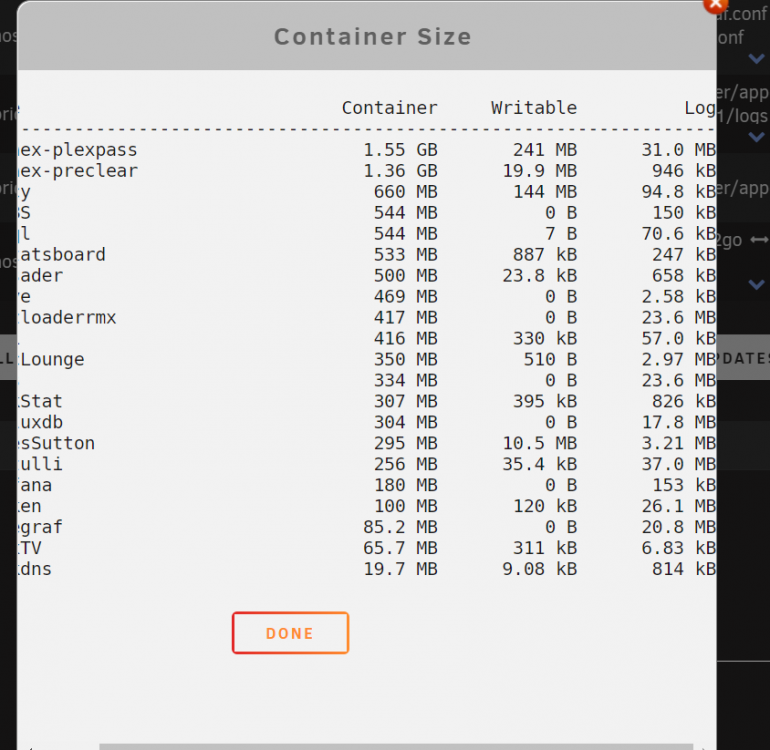This screenshot has height=750, width=770.
Task: Select the 'Writable' column header
Action: click(x=534, y=108)
